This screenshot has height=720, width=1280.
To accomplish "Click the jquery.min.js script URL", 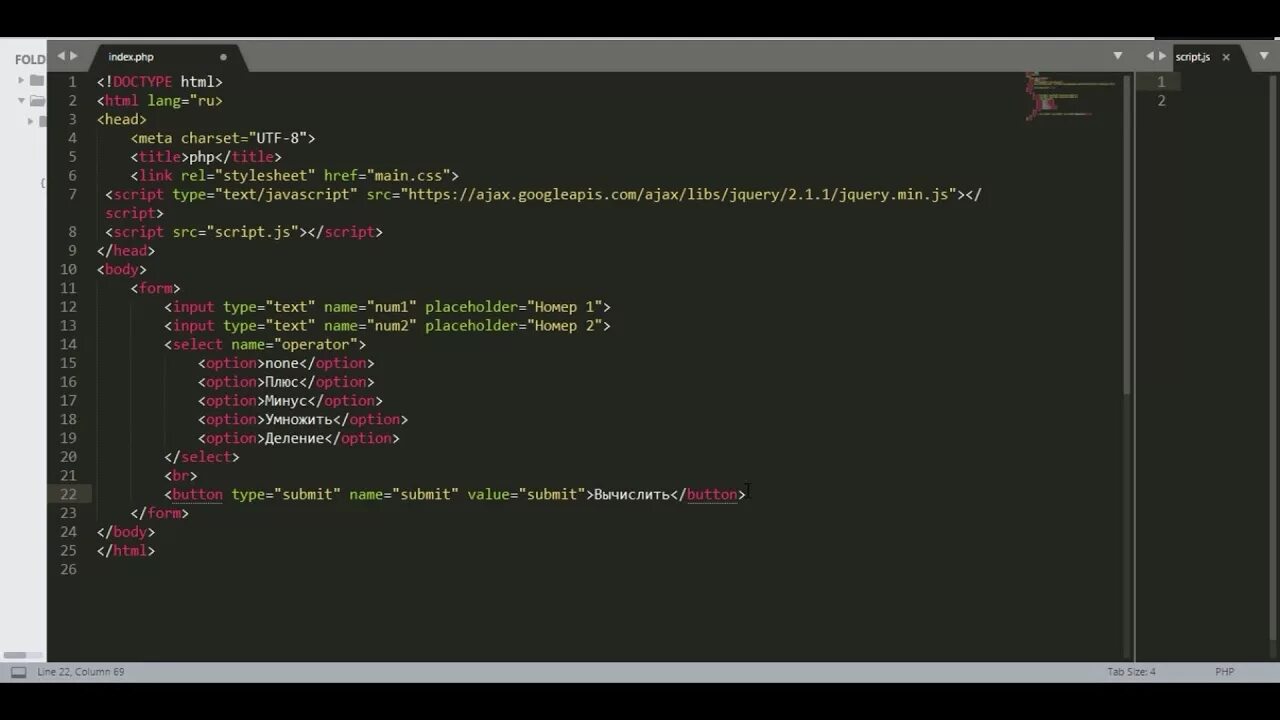I will click(677, 194).
